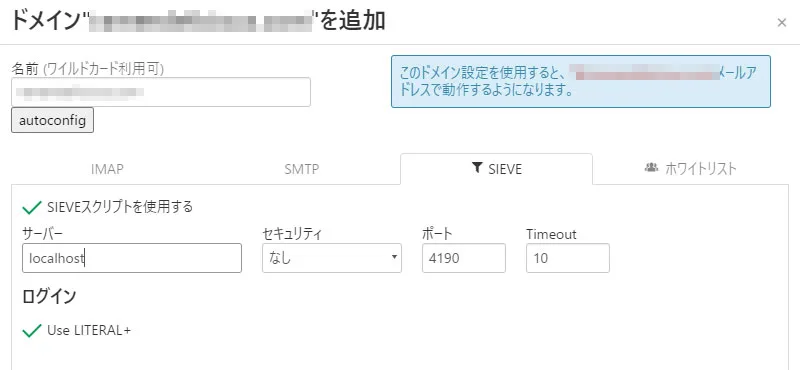Toggle the SIEVEスクリプトを使用する option text

[x=120, y=207]
